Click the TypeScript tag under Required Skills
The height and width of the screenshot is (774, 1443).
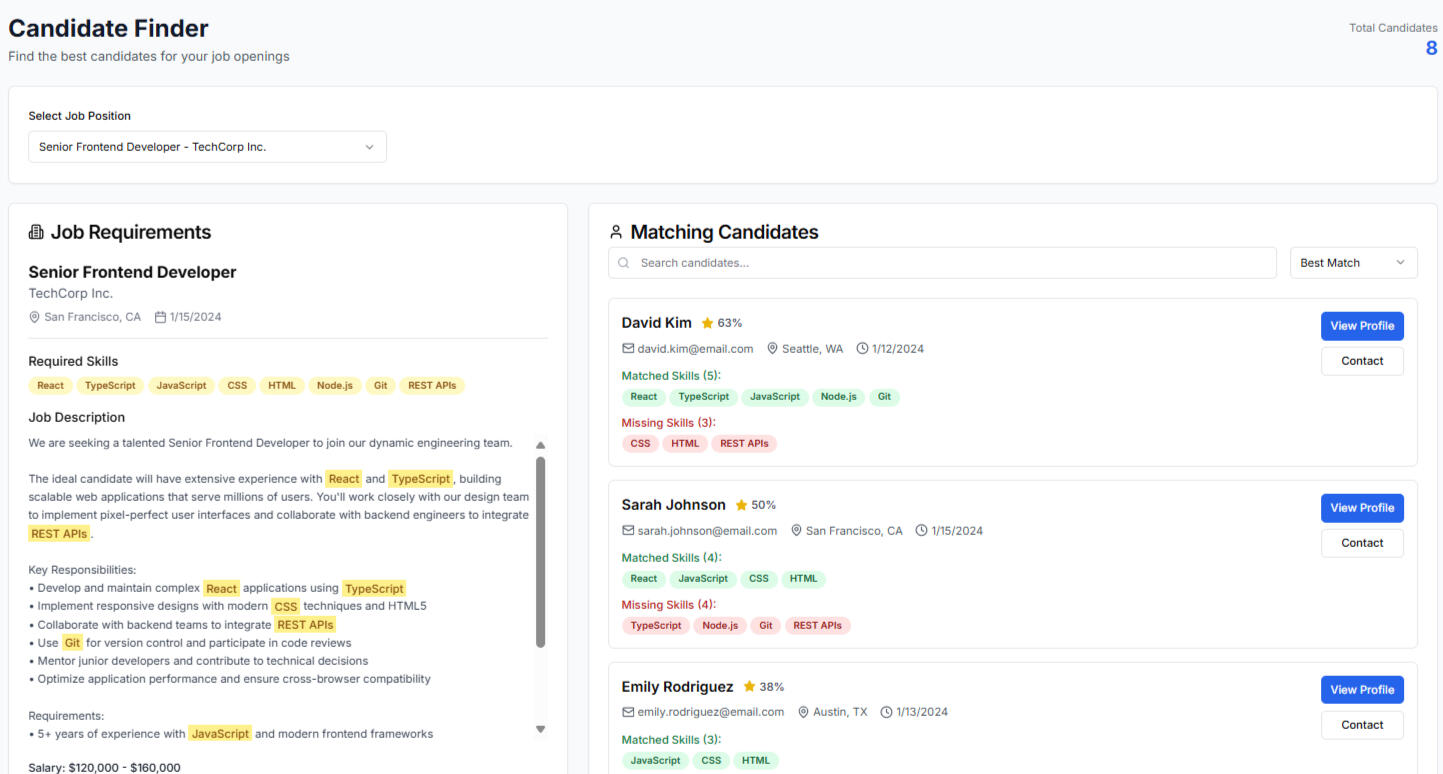(x=110, y=385)
